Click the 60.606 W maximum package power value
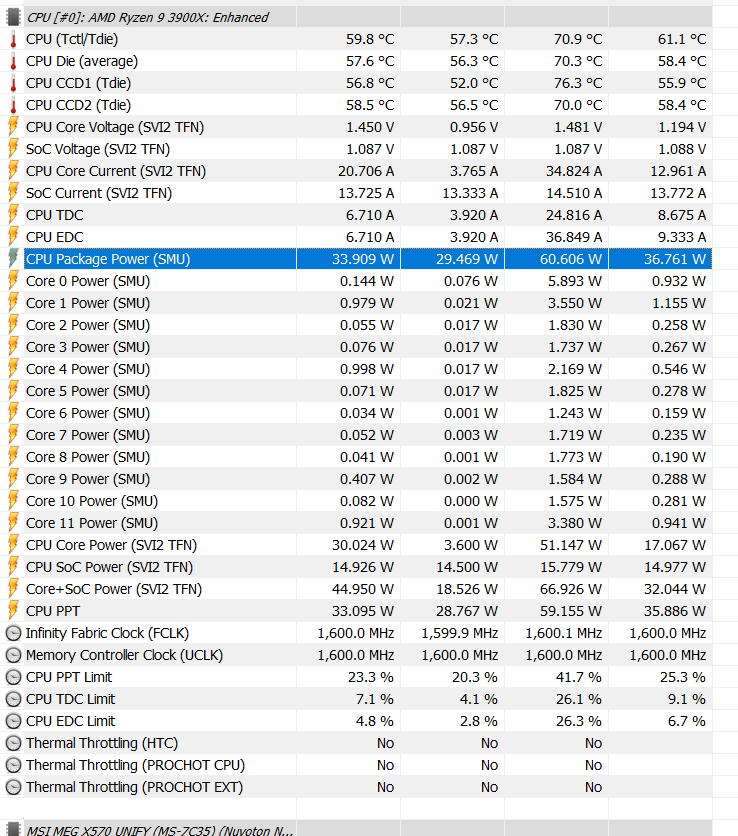738x836 pixels. [571, 259]
